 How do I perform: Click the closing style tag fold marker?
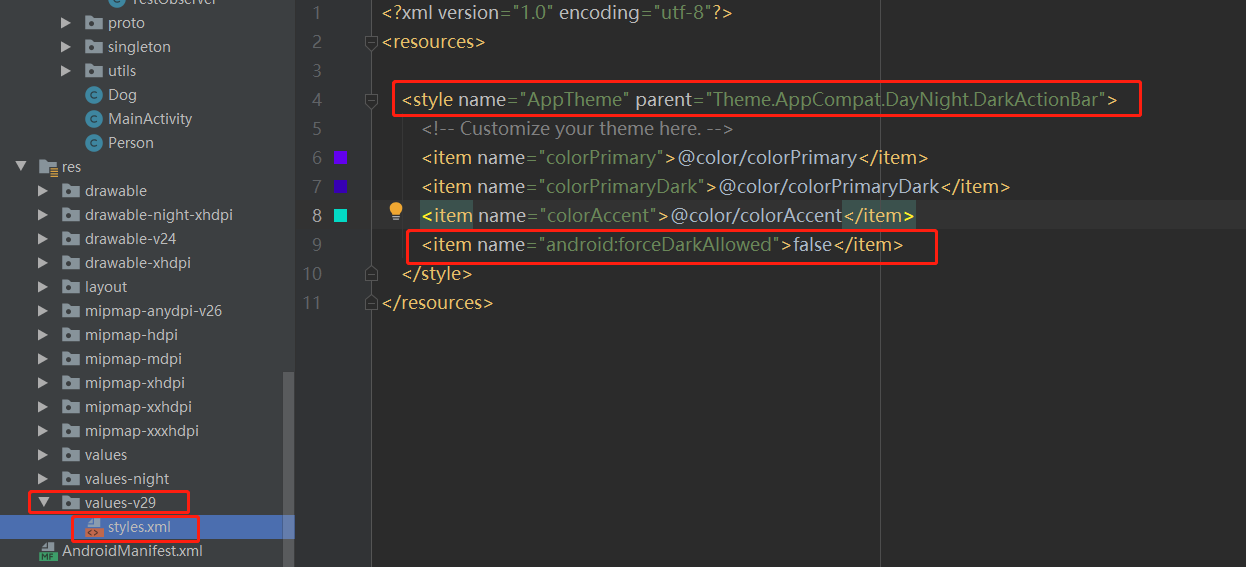click(372, 273)
